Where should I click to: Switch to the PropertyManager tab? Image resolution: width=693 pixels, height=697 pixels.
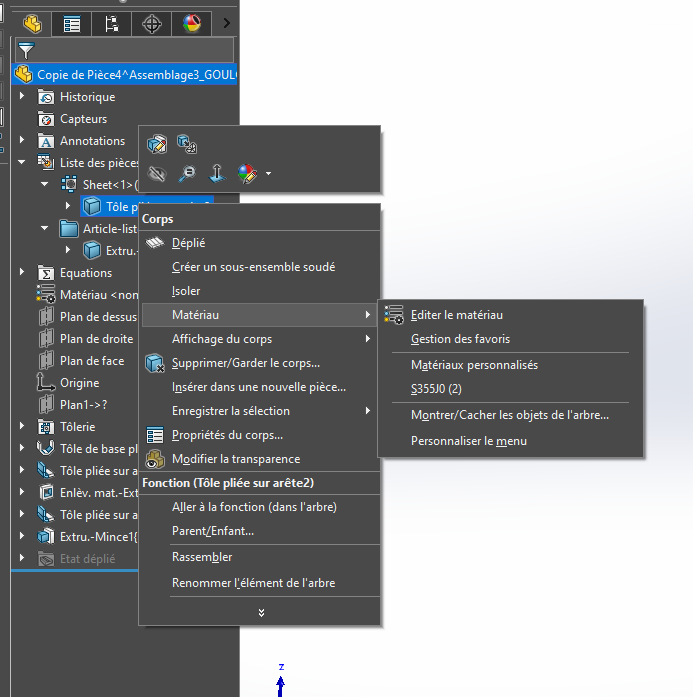pyautogui.click(x=72, y=23)
